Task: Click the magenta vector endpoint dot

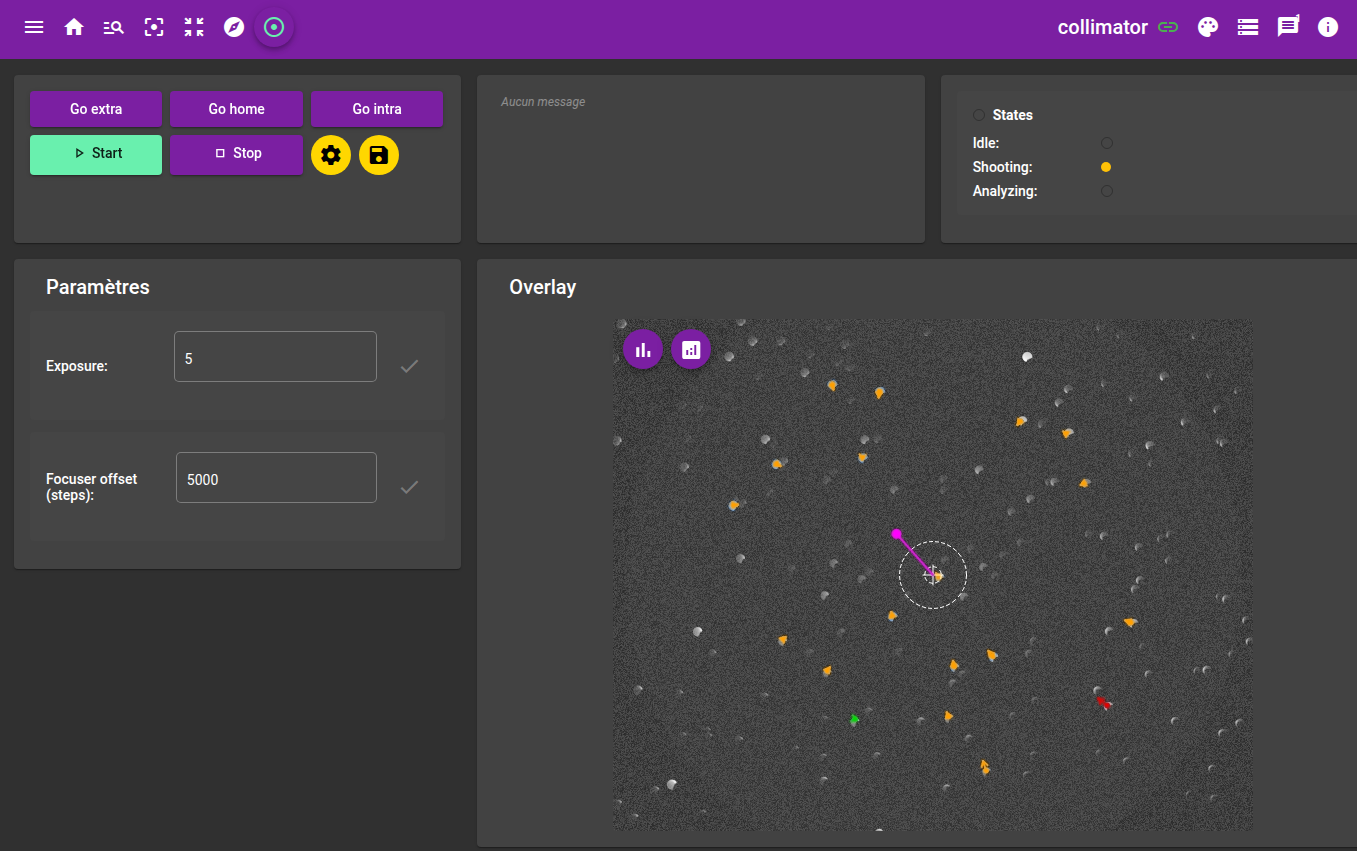Action: tap(897, 534)
